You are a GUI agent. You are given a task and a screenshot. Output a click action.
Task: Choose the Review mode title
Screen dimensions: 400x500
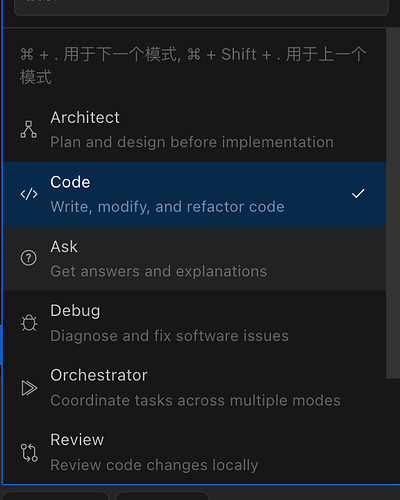pos(77,440)
